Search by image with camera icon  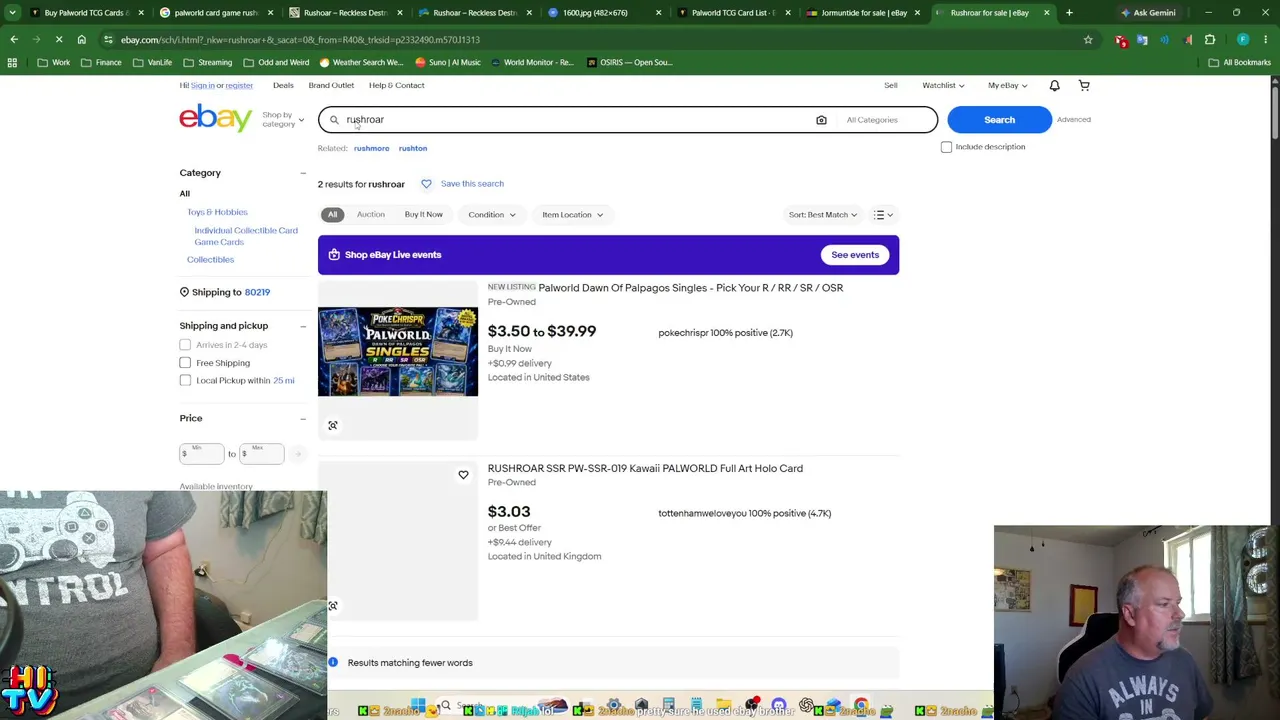tap(821, 120)
